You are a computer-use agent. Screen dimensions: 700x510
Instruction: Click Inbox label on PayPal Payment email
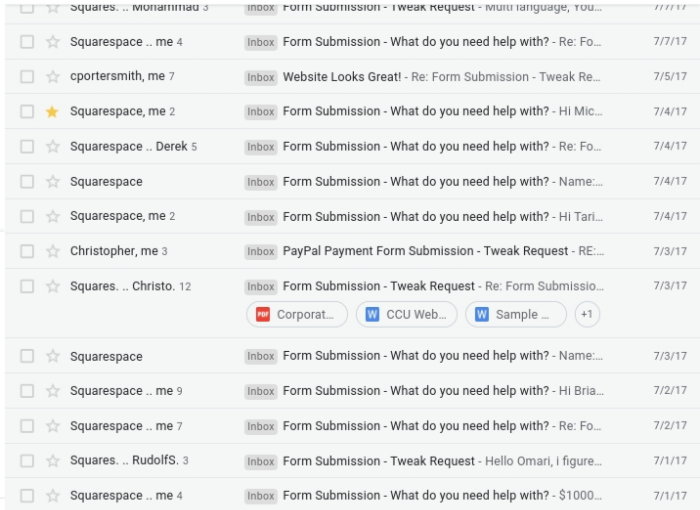261,251
